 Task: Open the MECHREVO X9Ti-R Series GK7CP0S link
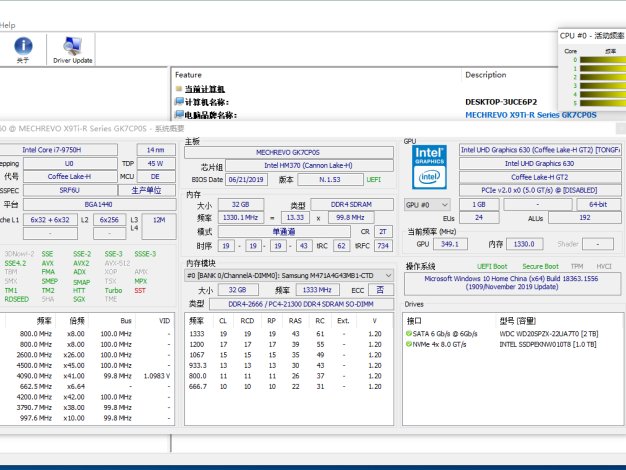pyautogui.click(x=531, y=115)
